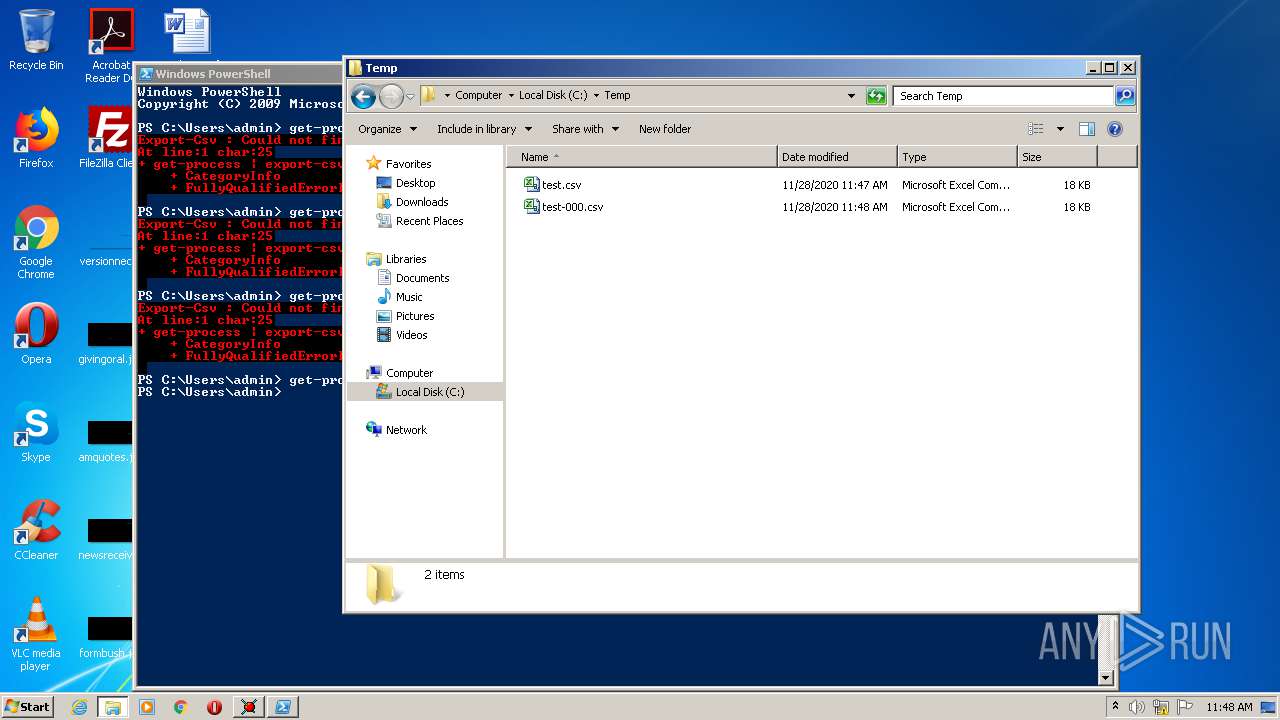Open the FileZilla Client desktop shortcut
Image resolution: width=1280 pixels, height=720 pixels.
coord(110,138)
